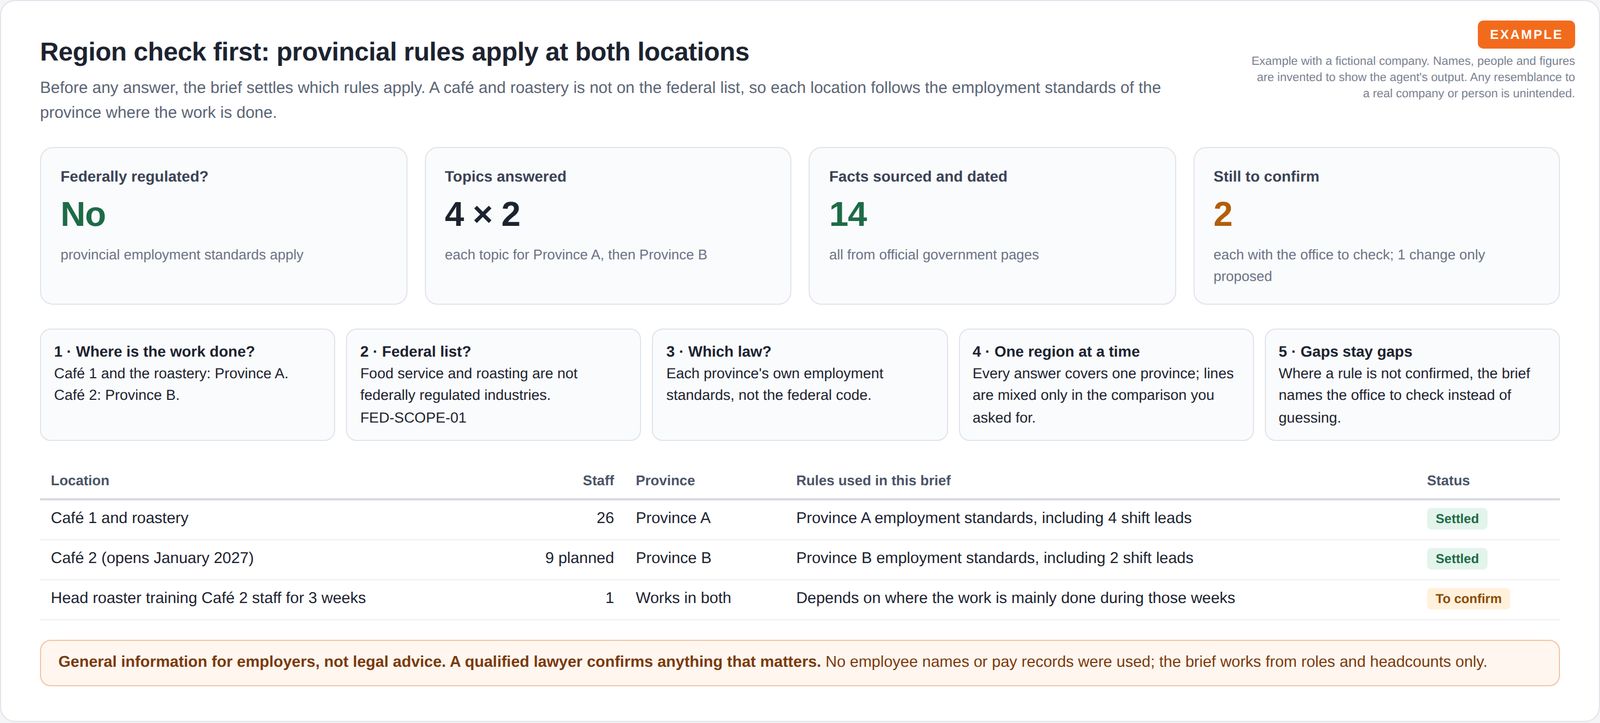Click the staff count '26'
Viewport: 1600px width, 723px height.
click(x=605, y=518)
